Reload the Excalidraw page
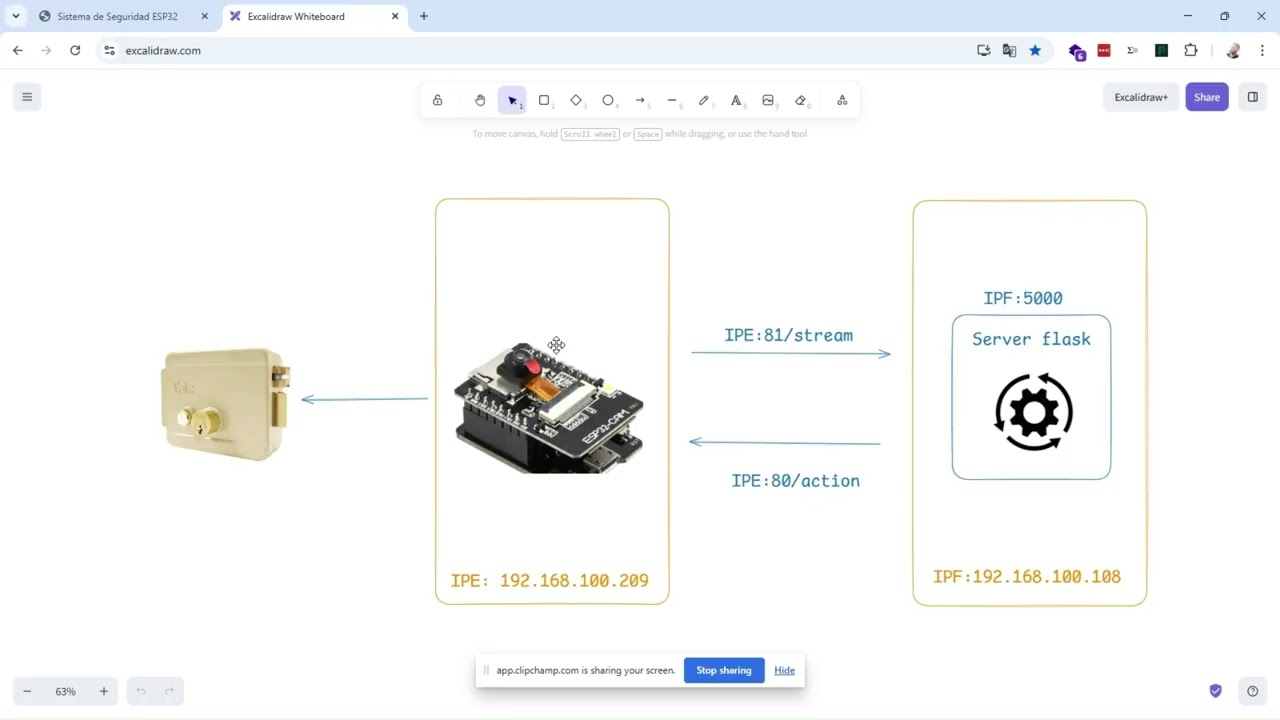 pyautogui.click(x=75, y=50)
